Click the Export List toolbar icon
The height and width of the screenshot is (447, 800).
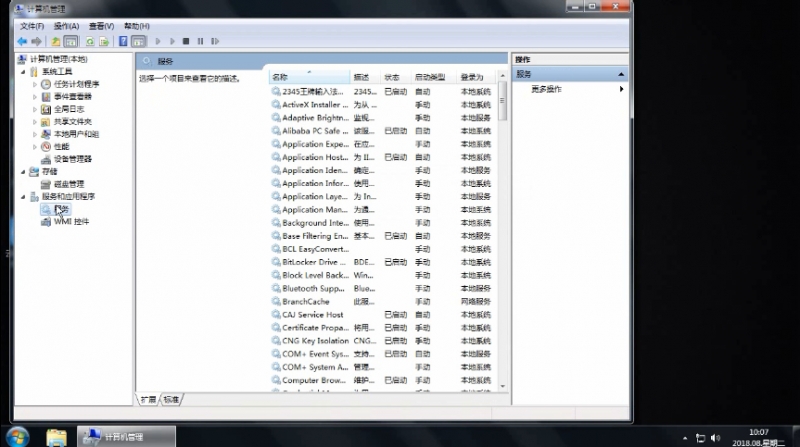coord(104,41)
